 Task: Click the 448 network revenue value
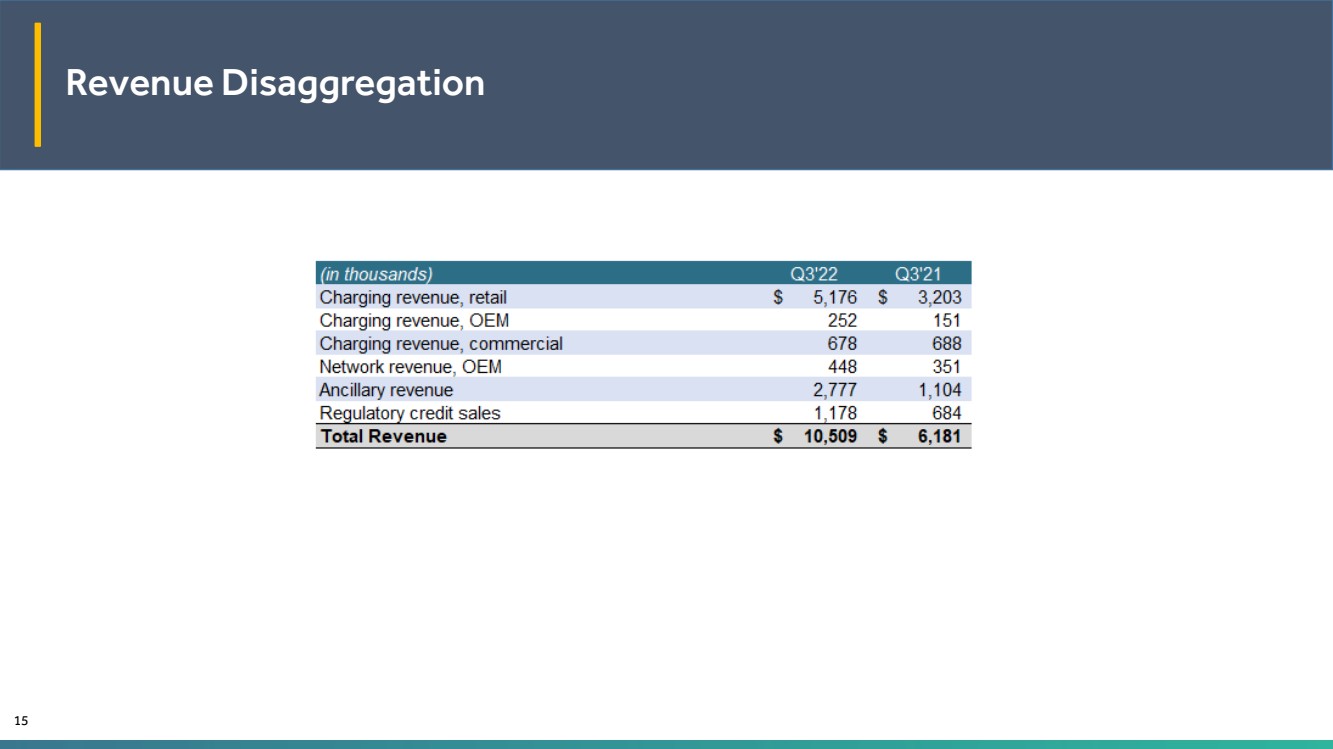click(x=841, y=366)
